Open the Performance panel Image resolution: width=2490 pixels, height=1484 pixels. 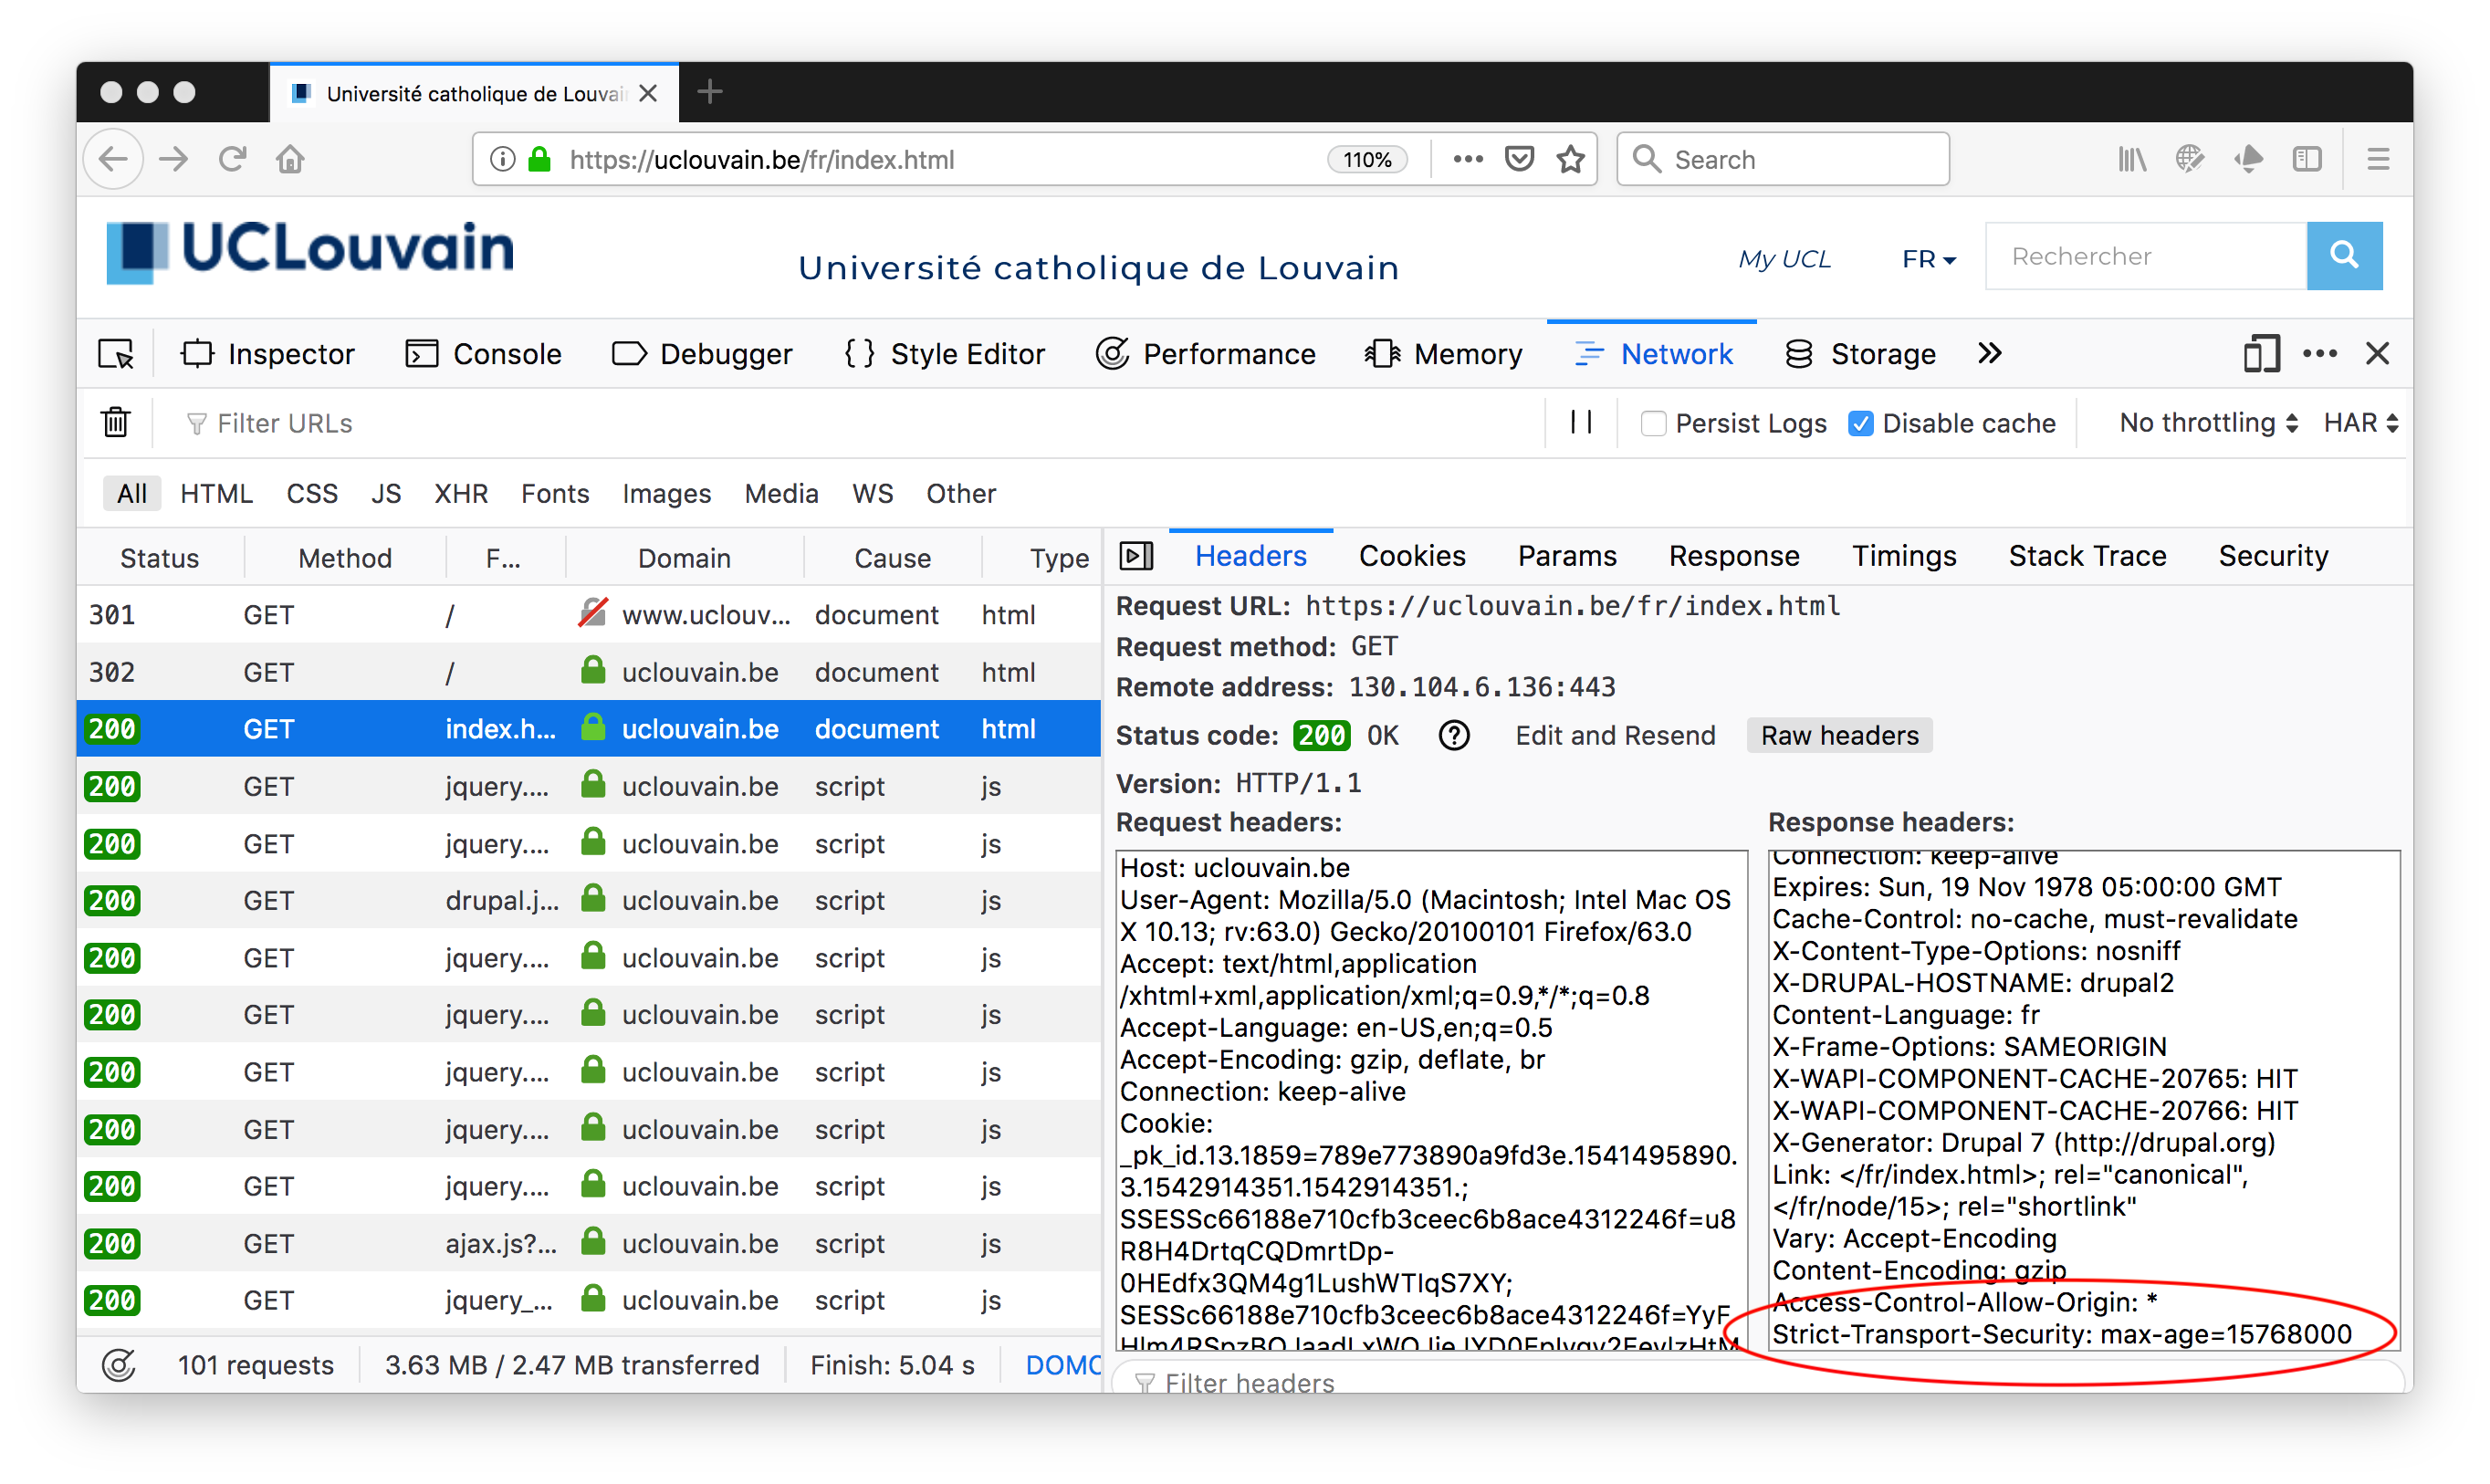point(1205,354)
